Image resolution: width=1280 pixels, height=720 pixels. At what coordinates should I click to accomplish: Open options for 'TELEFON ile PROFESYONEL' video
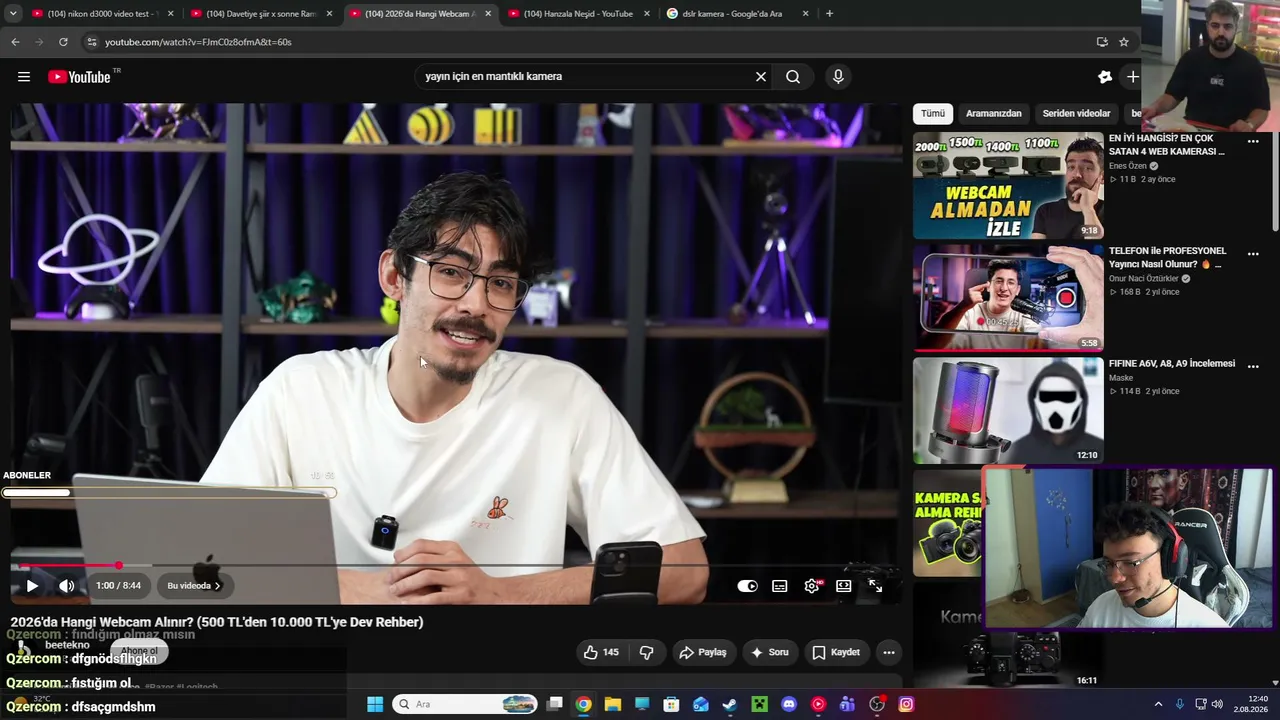[x=1253, y=254]
